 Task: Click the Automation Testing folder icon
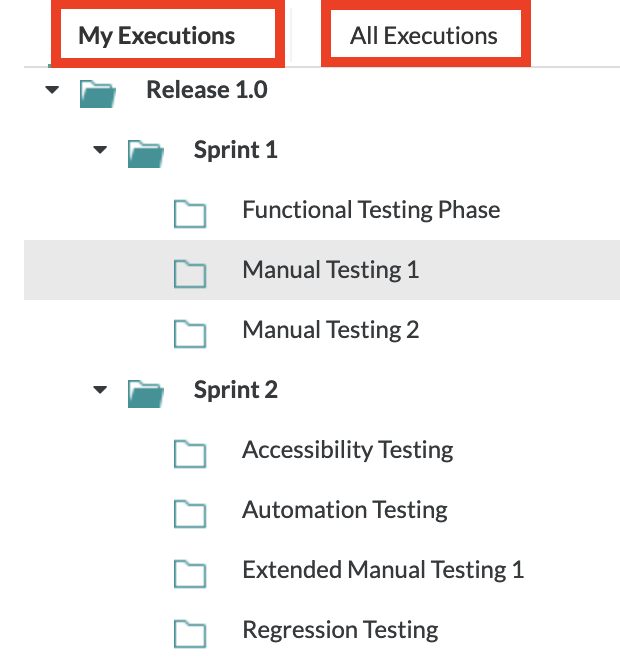click(x=190, y=512)
